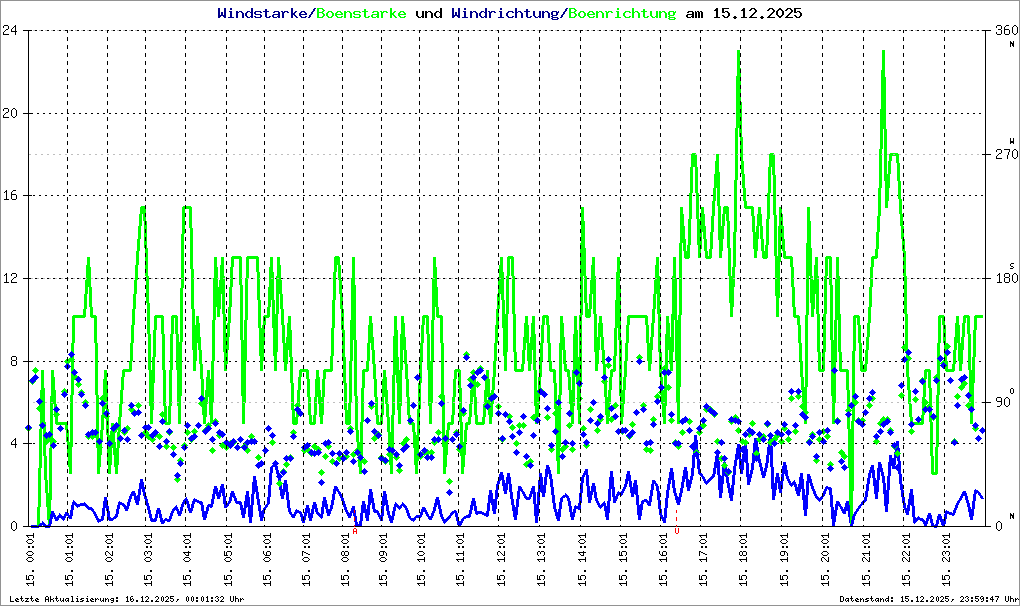Click the Datenstand timestamp footer
This screenshot has height=606, width=1020.
pos(929,599)
